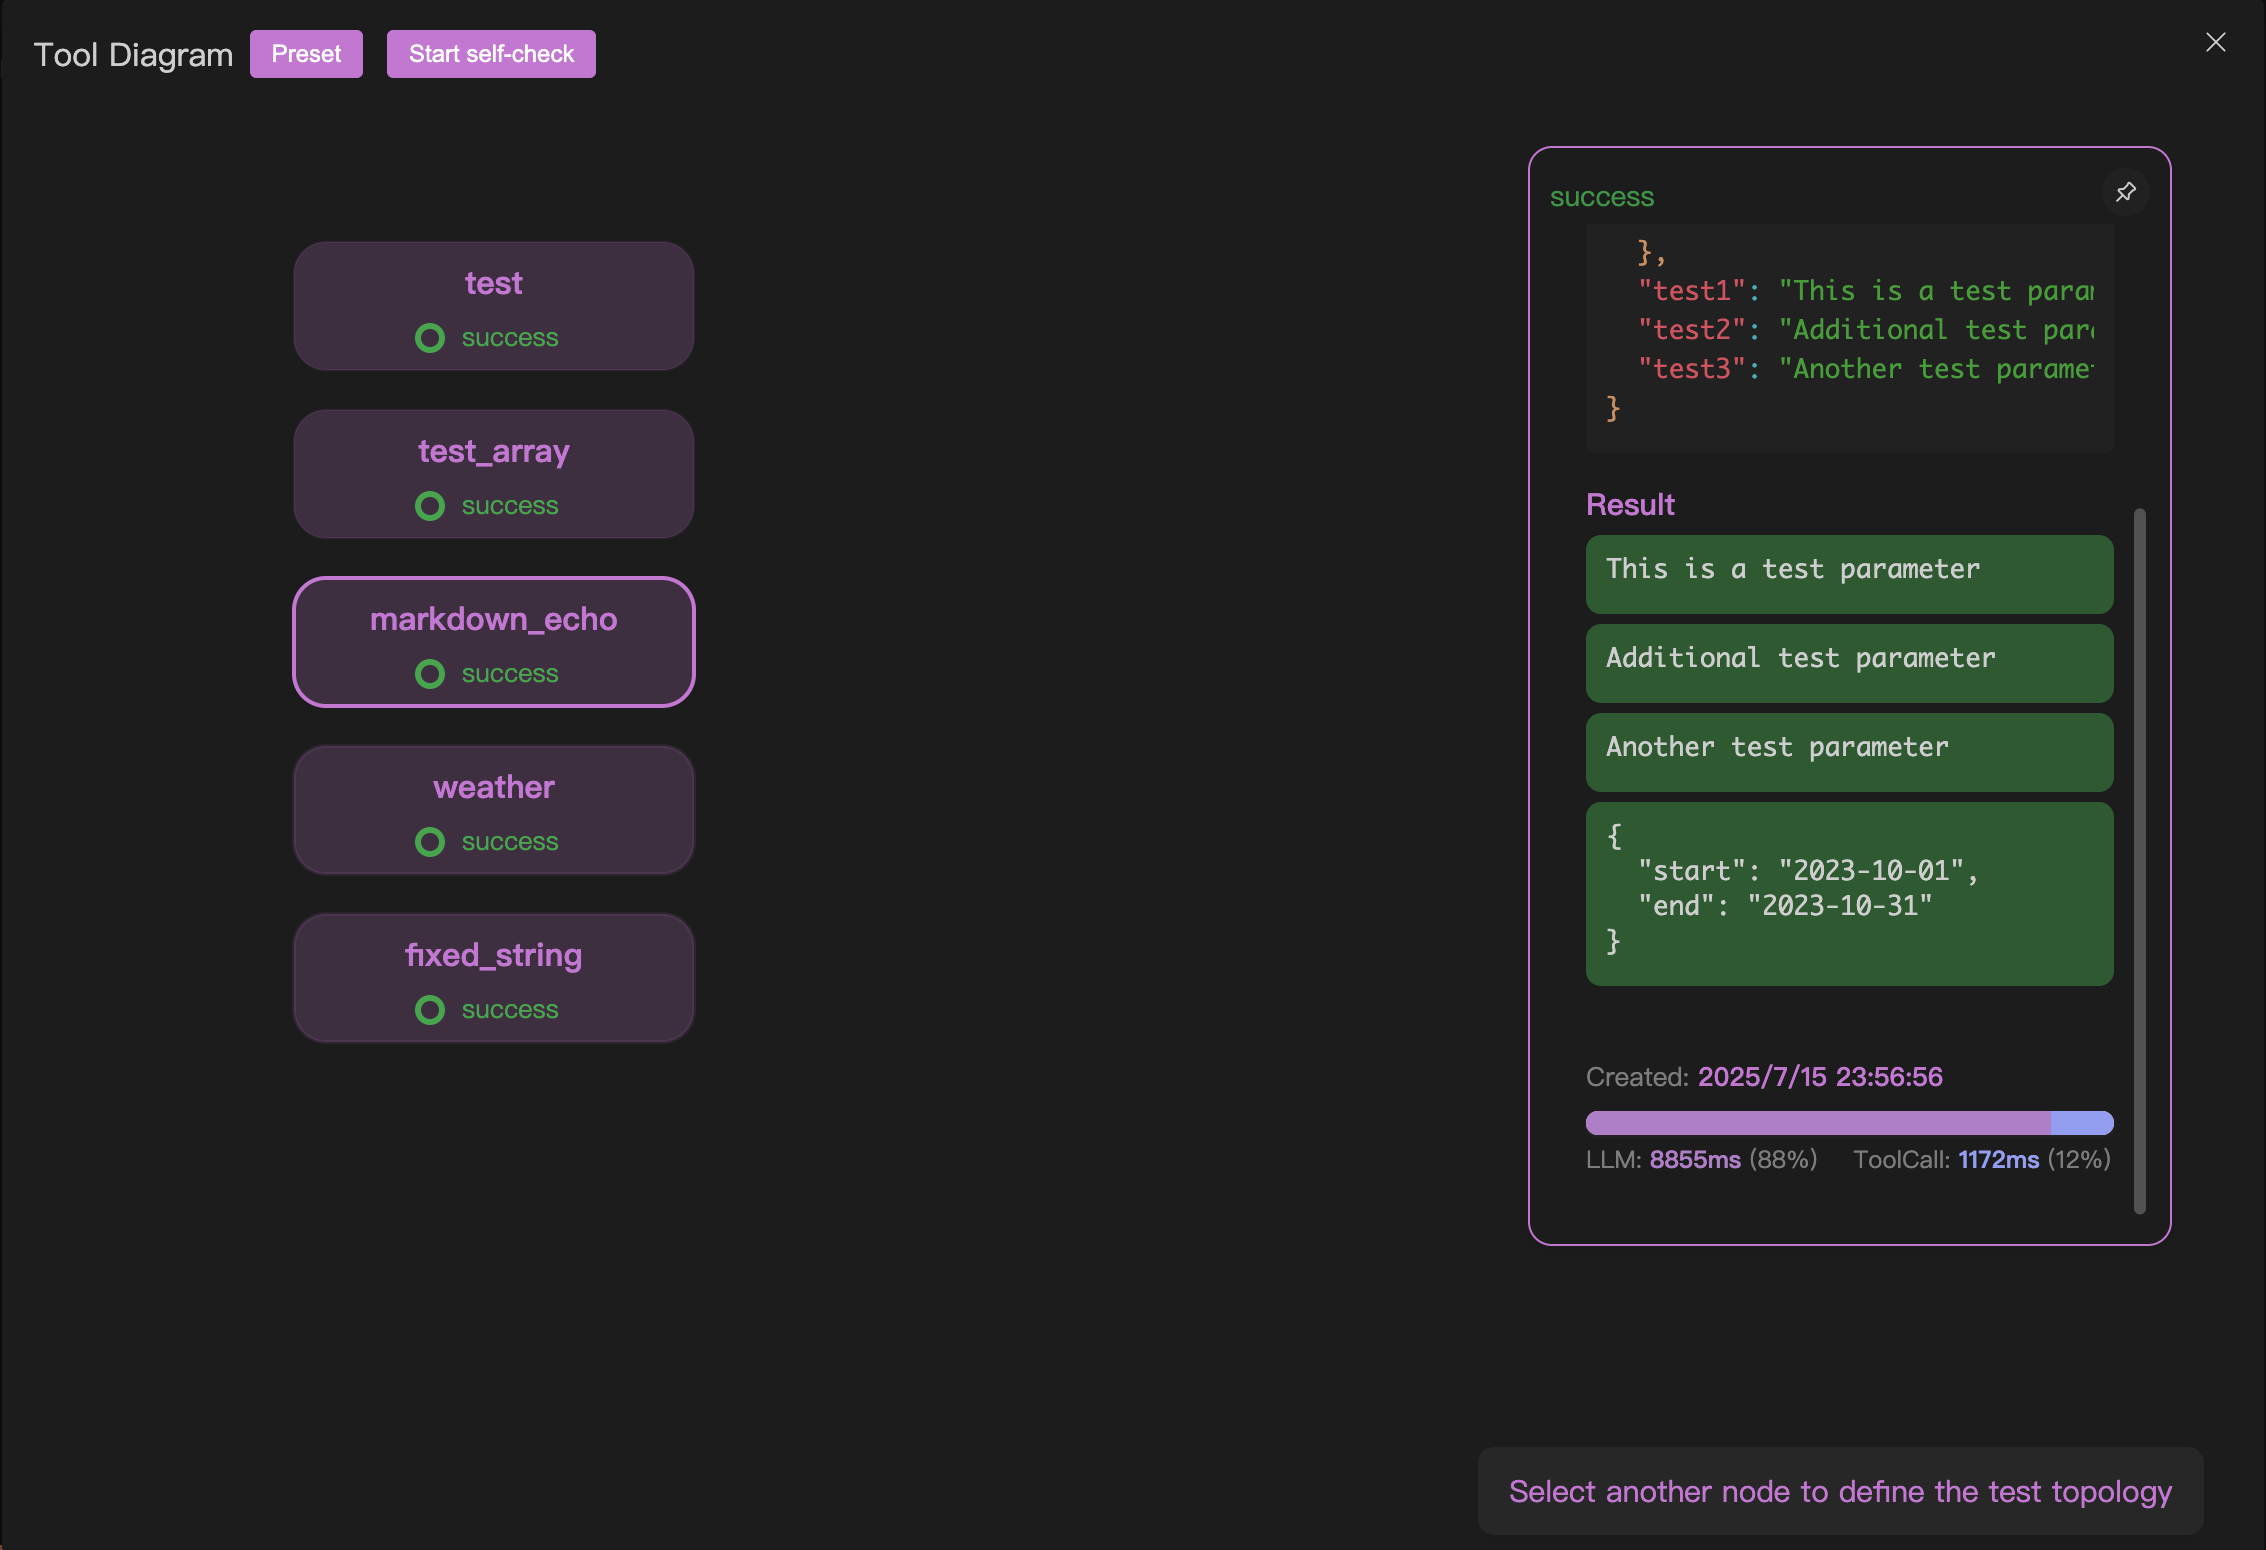This screenshot has height=1550, width=2266.
Task: Close the Tool Diagram dialog
Action: tap(2215, 42)
